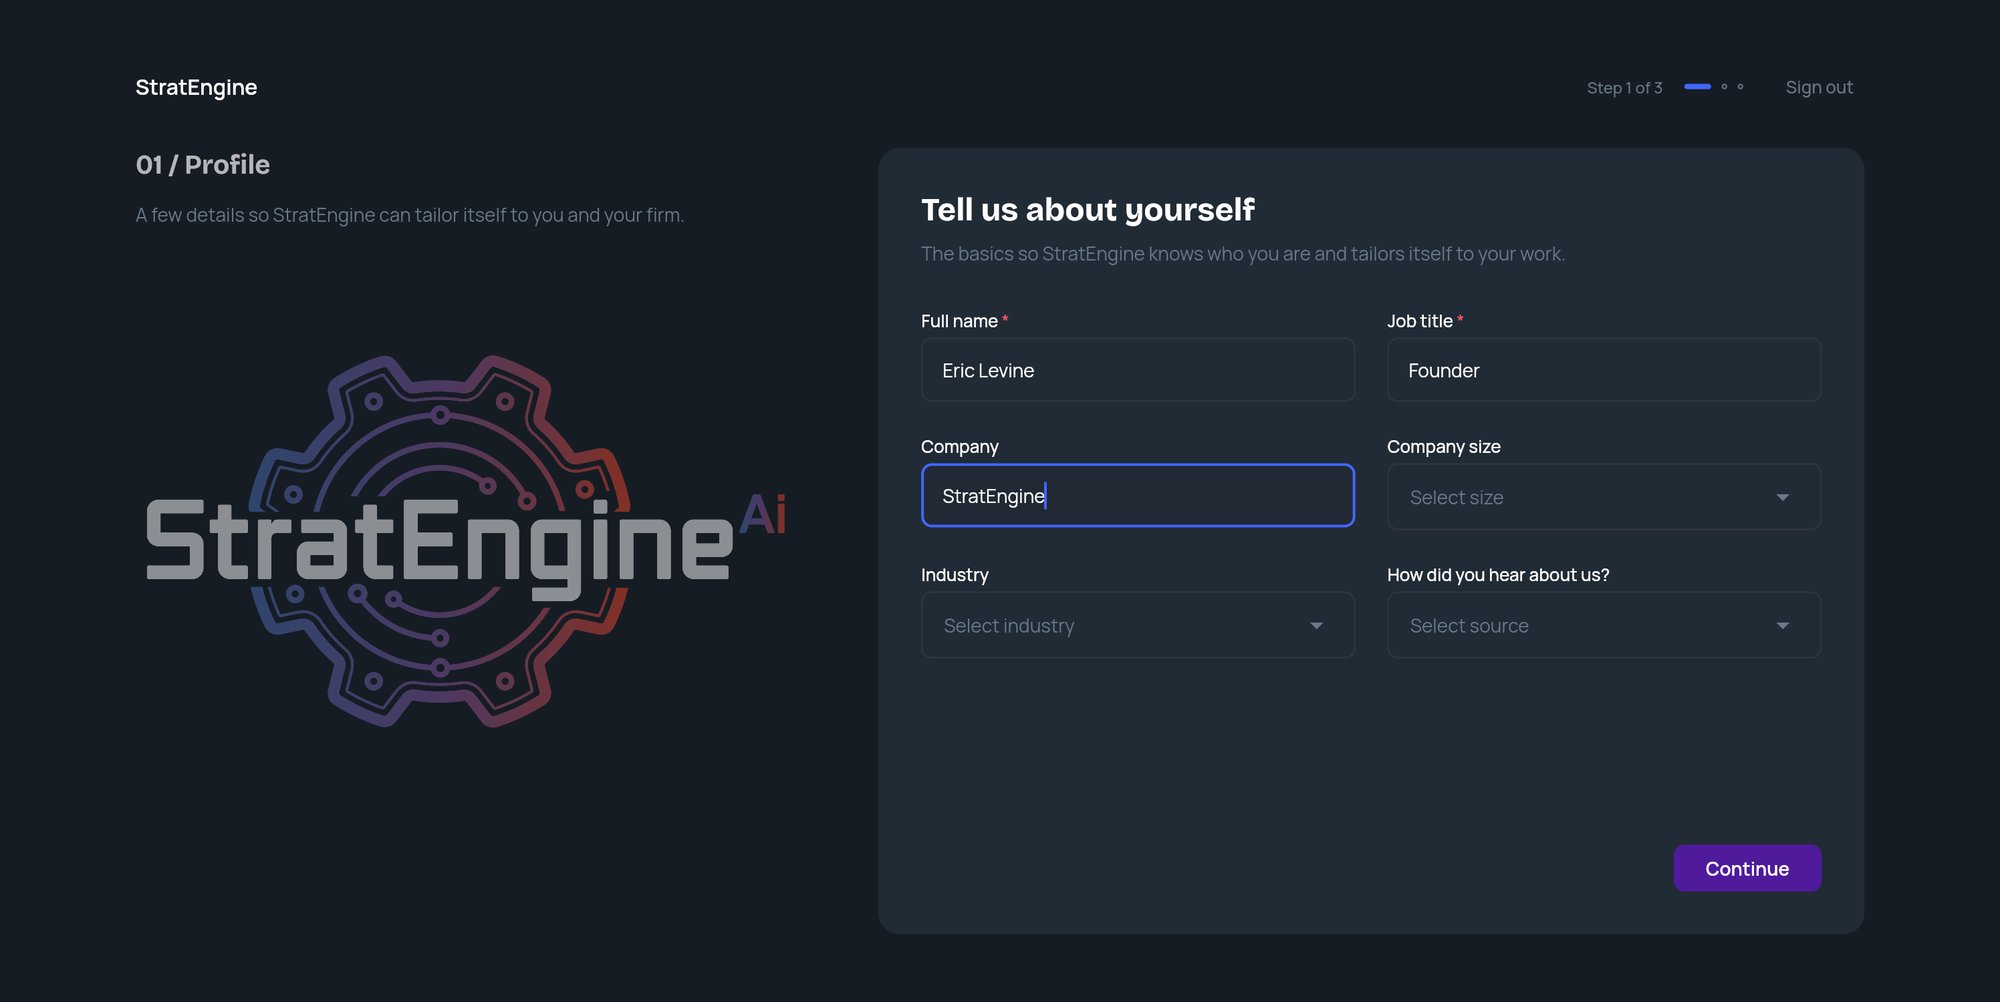
Task: Sign out of the account
Action: point(1819,87)
